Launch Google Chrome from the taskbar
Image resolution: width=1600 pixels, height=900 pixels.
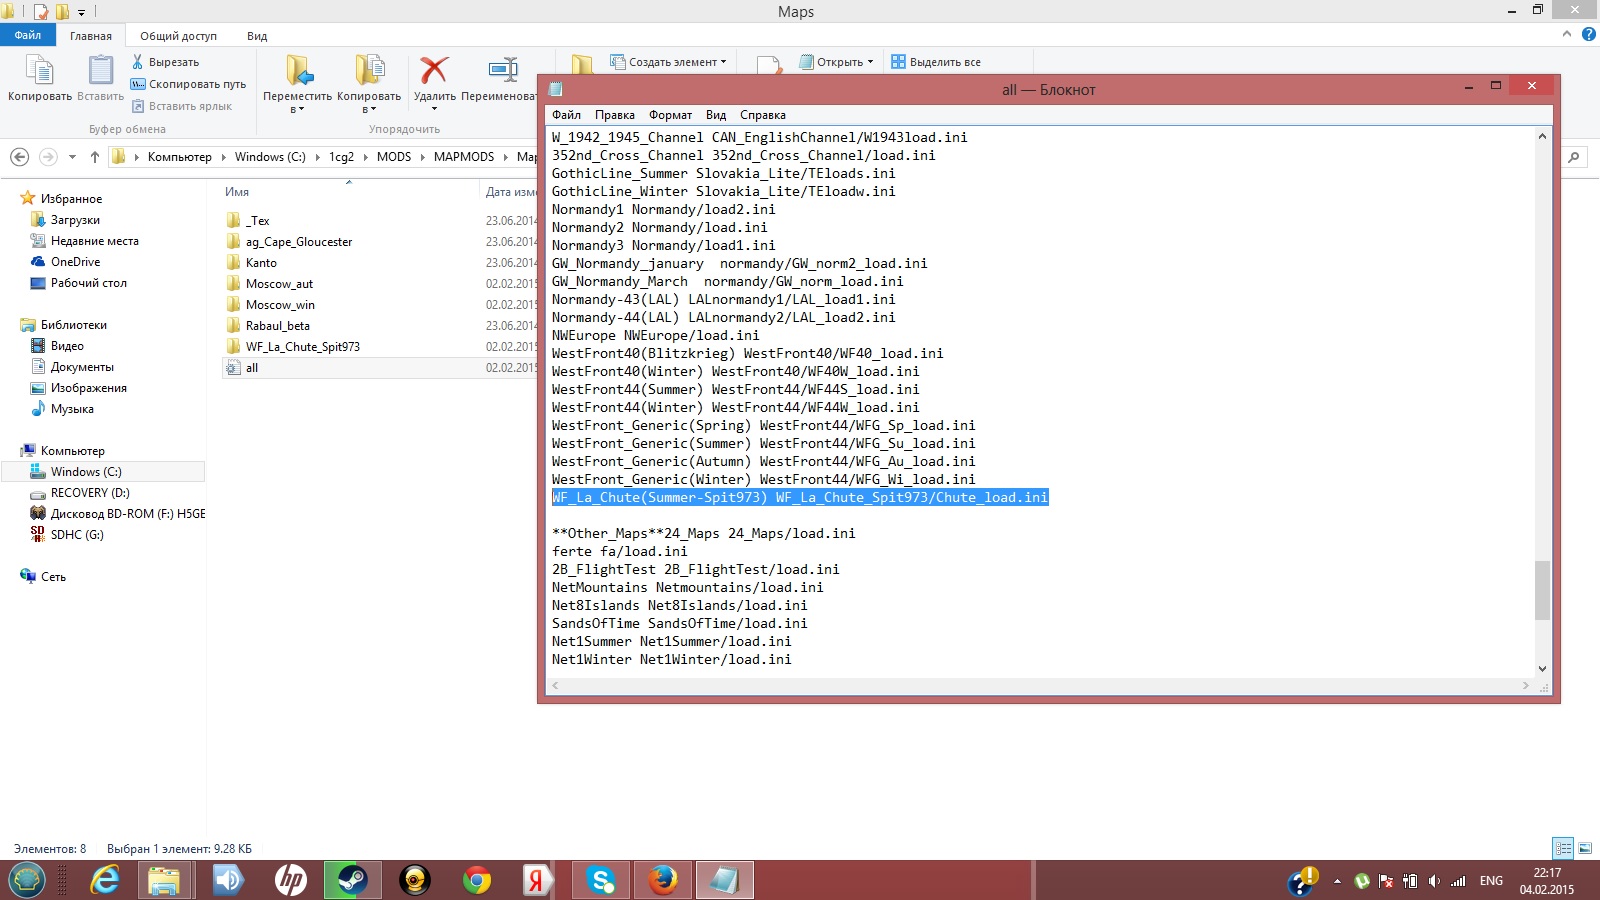477,880
